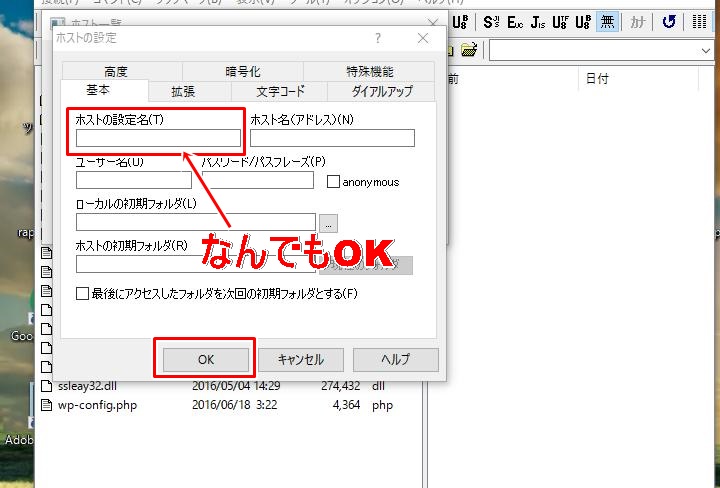This screenshot has height=488, width=720.
Task: Click the blue refresh arrow icon
Action: pos(669,22)
